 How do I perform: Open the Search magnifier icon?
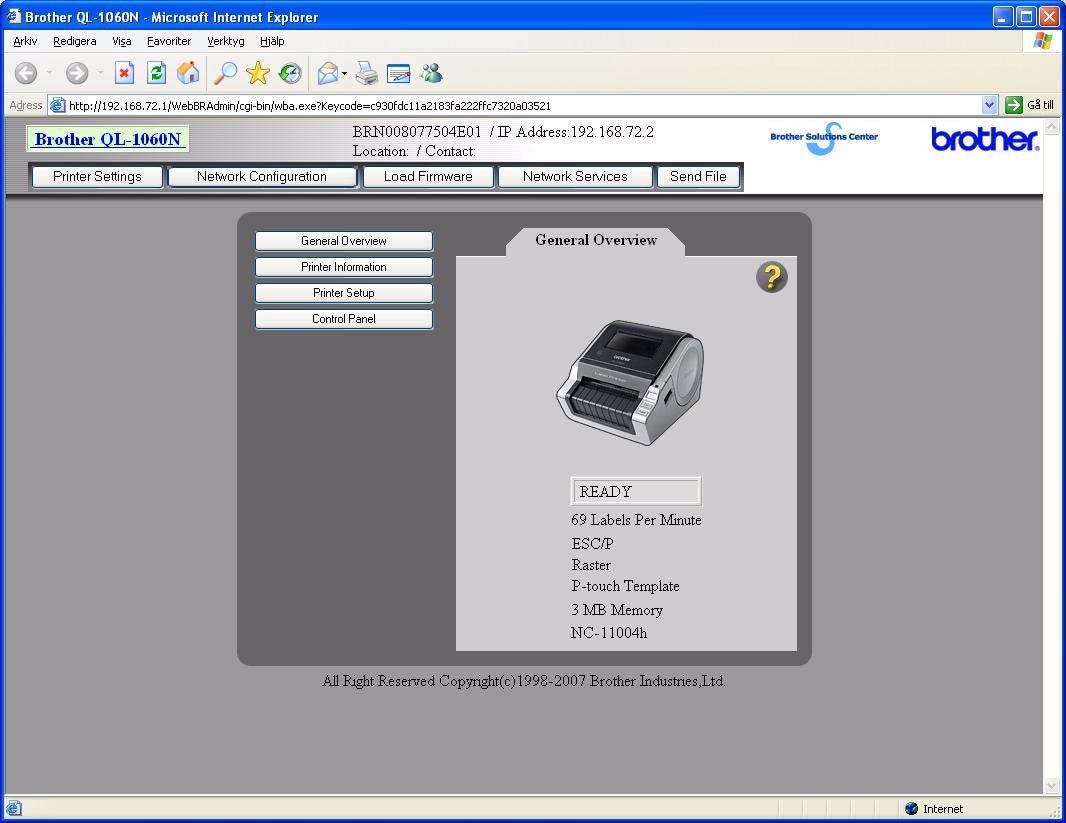pyautogui.click(x=225, y=73)
